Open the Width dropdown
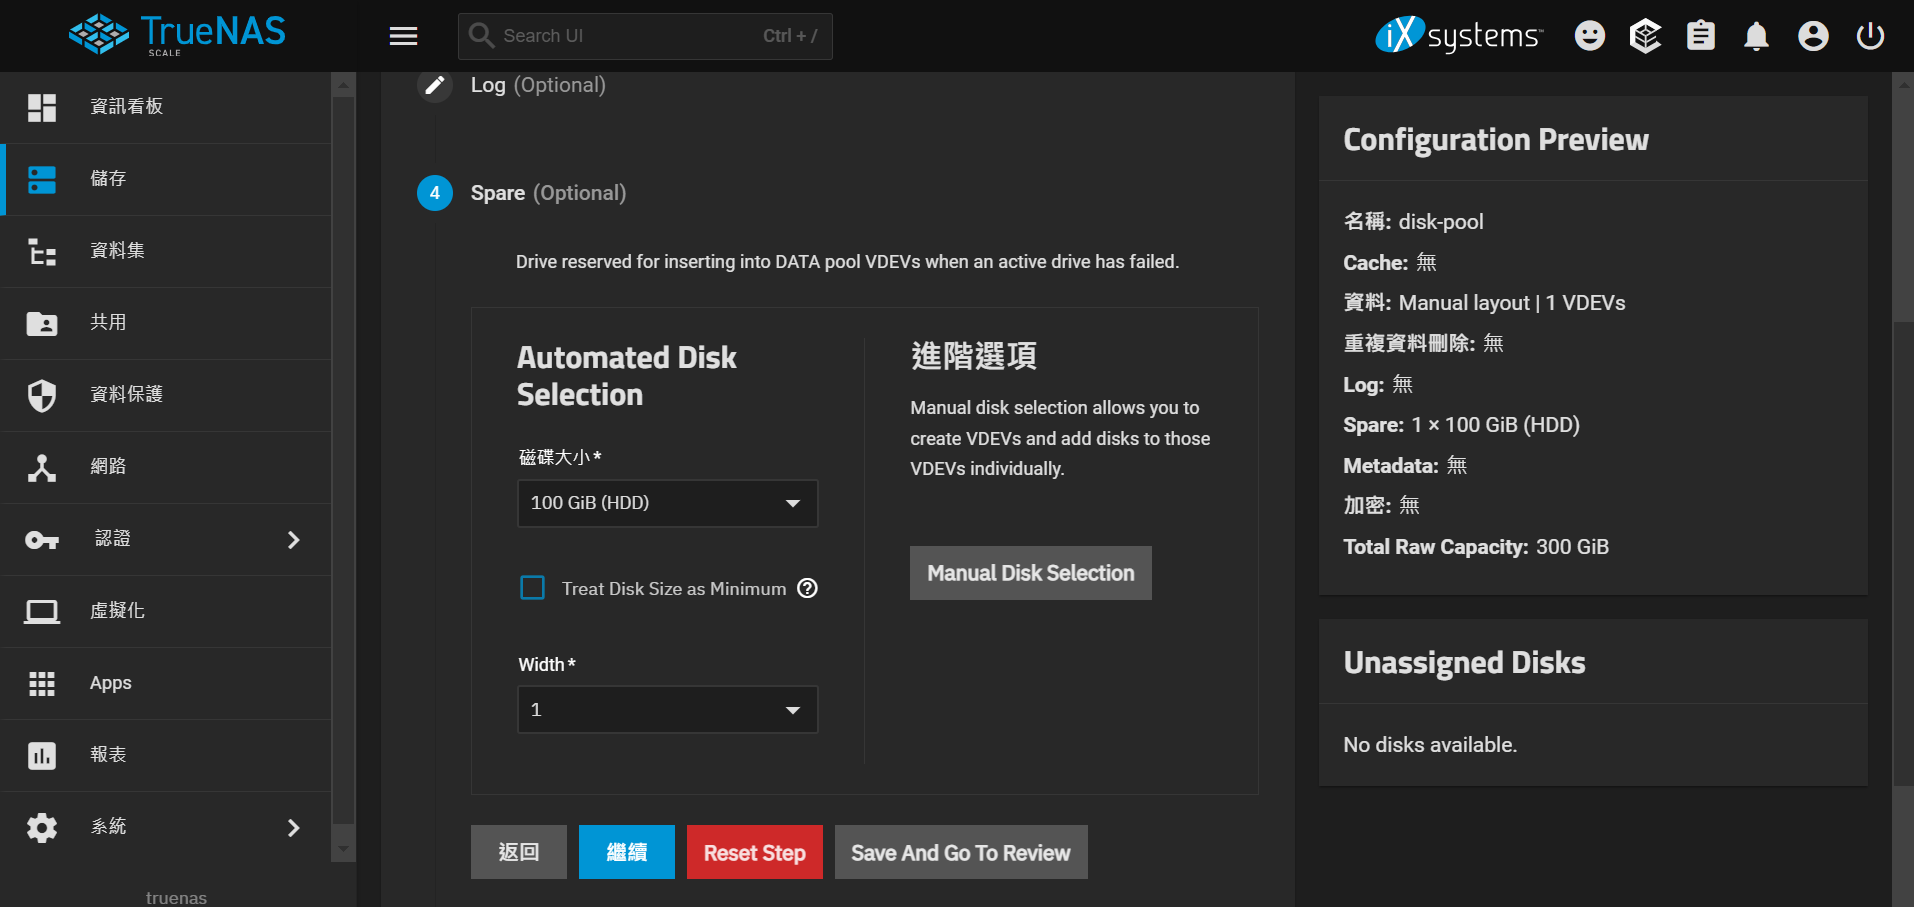Image resolution: width=1914 pixels, height=907 pixels. pos(667,710)
